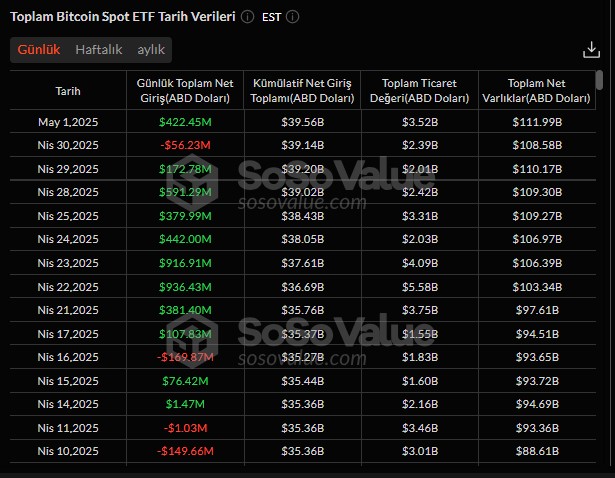Click the info icon beside the table title
615x478 pixels.
click(247, 17)
